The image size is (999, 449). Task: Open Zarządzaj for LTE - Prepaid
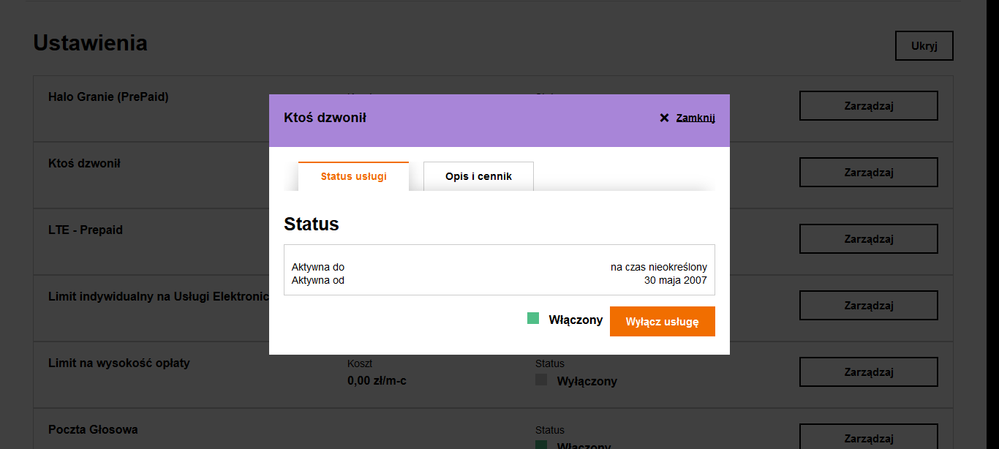click(868, 239)
